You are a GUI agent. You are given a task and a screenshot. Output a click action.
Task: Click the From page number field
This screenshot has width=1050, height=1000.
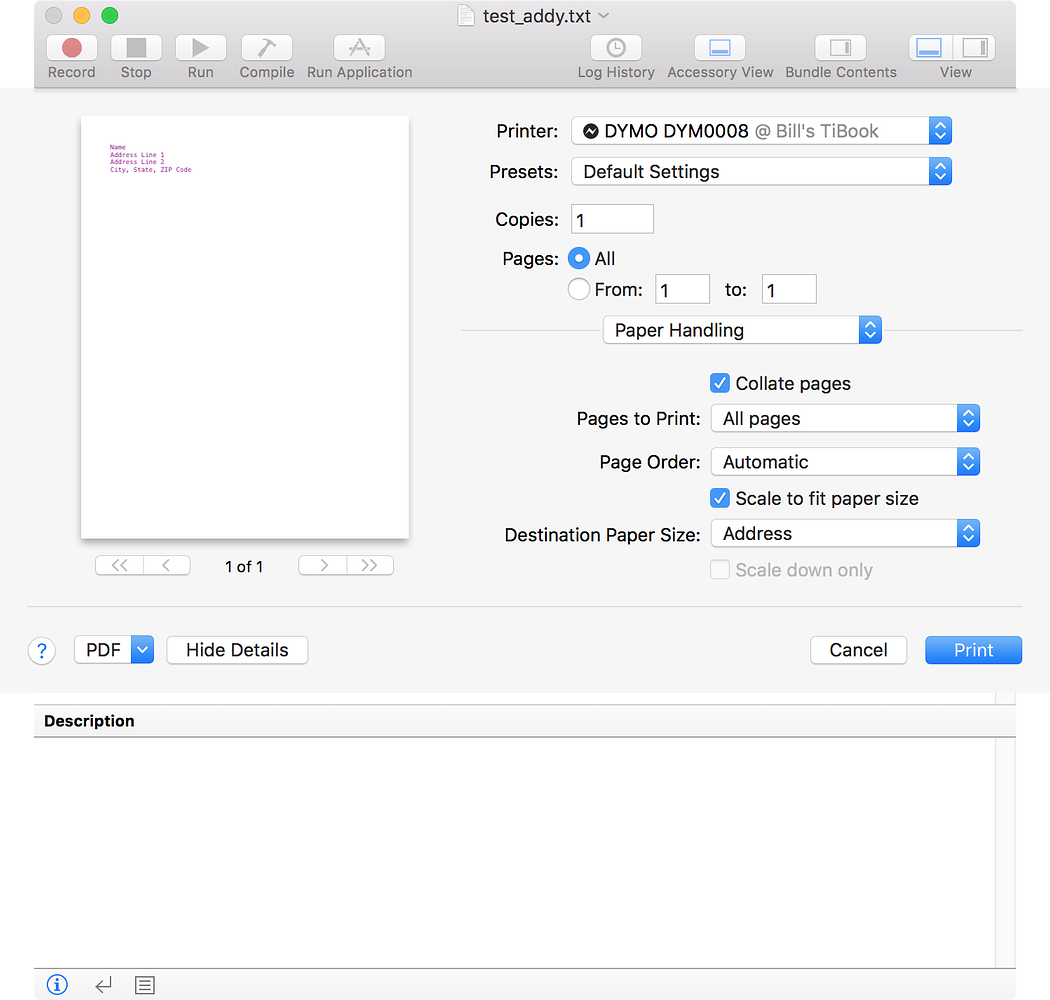coord(682,289)
